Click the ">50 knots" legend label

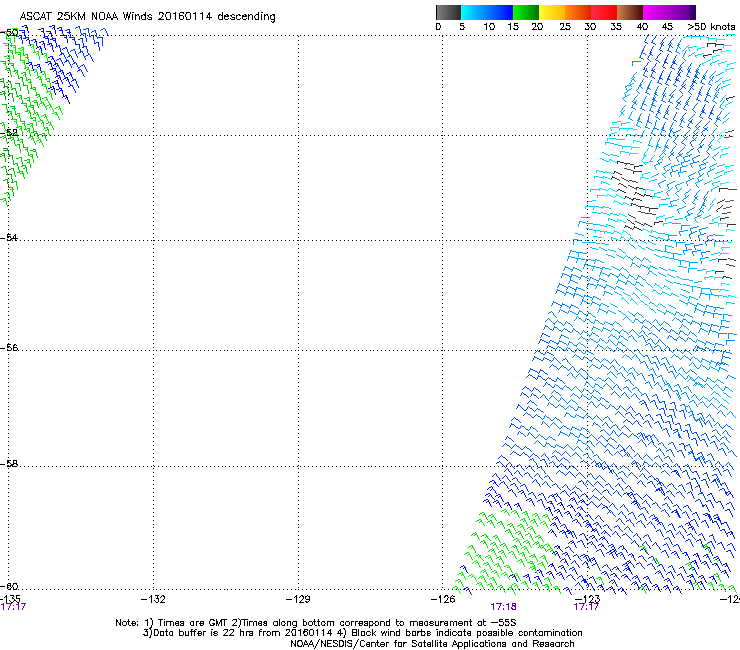pos(711,26)
